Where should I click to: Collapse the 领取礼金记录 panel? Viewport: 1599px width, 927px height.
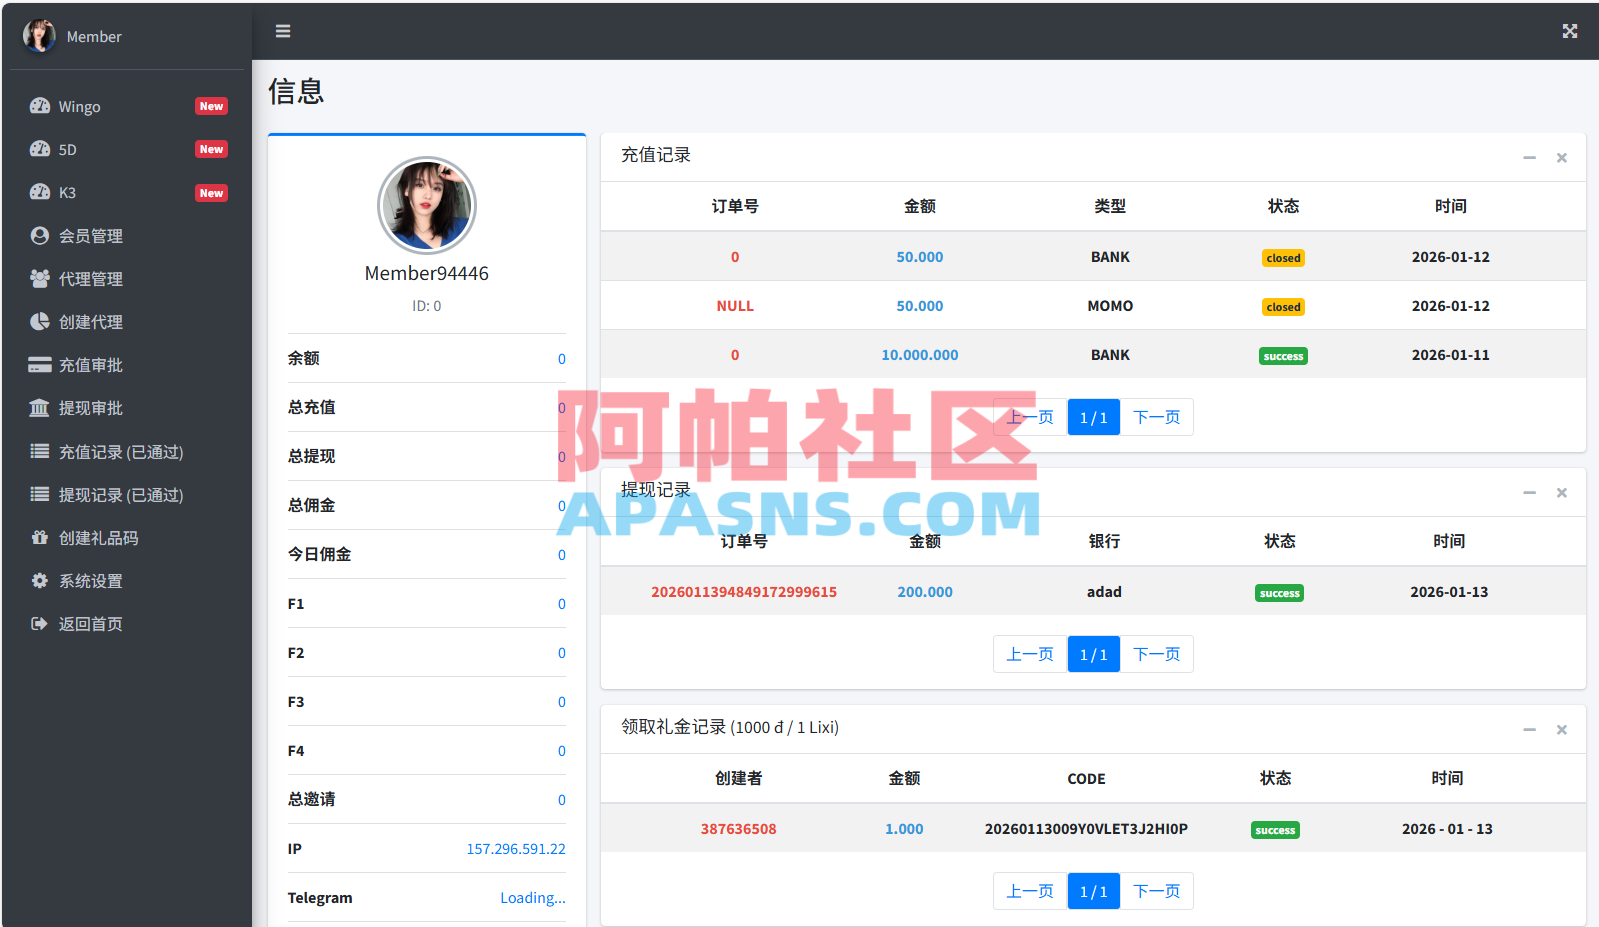tap(1529, 730)
